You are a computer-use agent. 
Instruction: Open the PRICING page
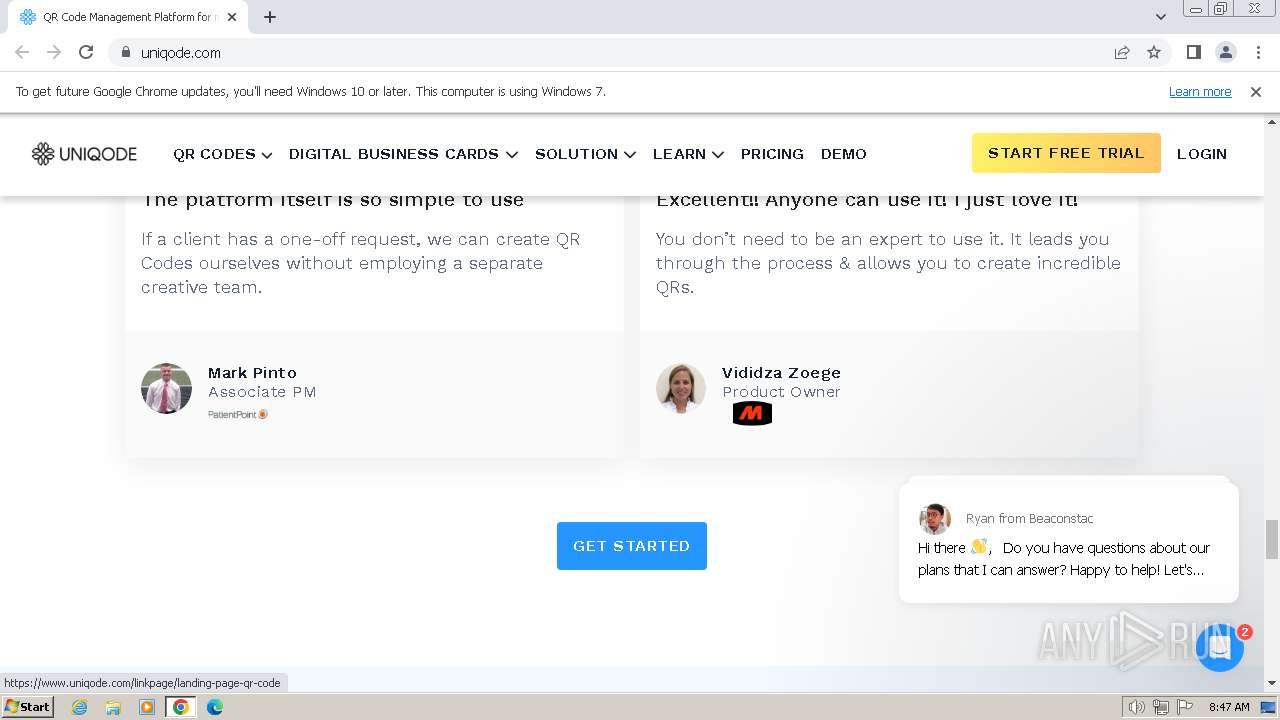772,154
